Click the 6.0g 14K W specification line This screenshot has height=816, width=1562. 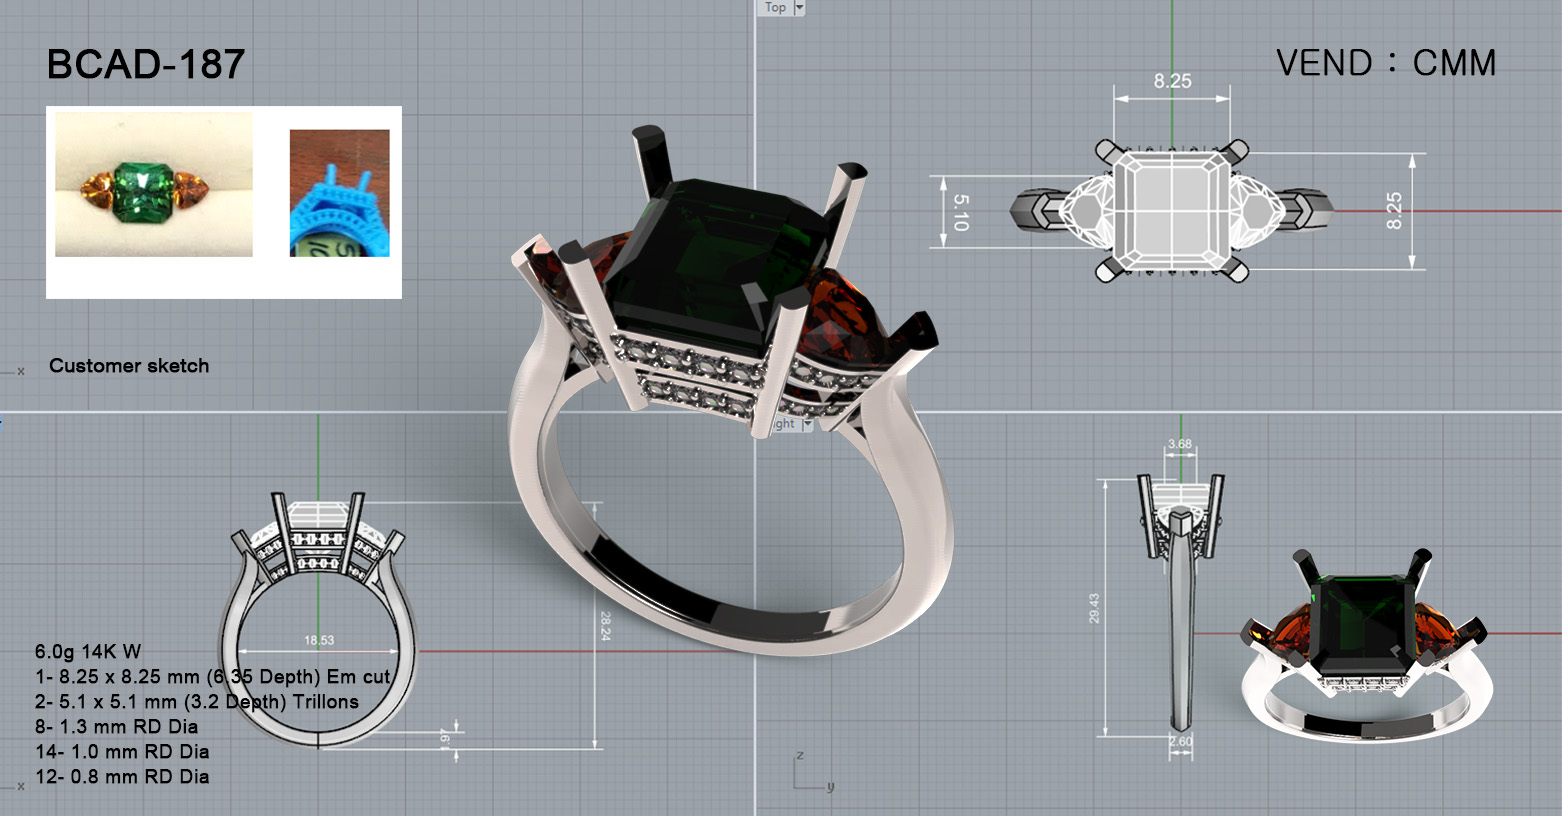(x=88, y=652)
